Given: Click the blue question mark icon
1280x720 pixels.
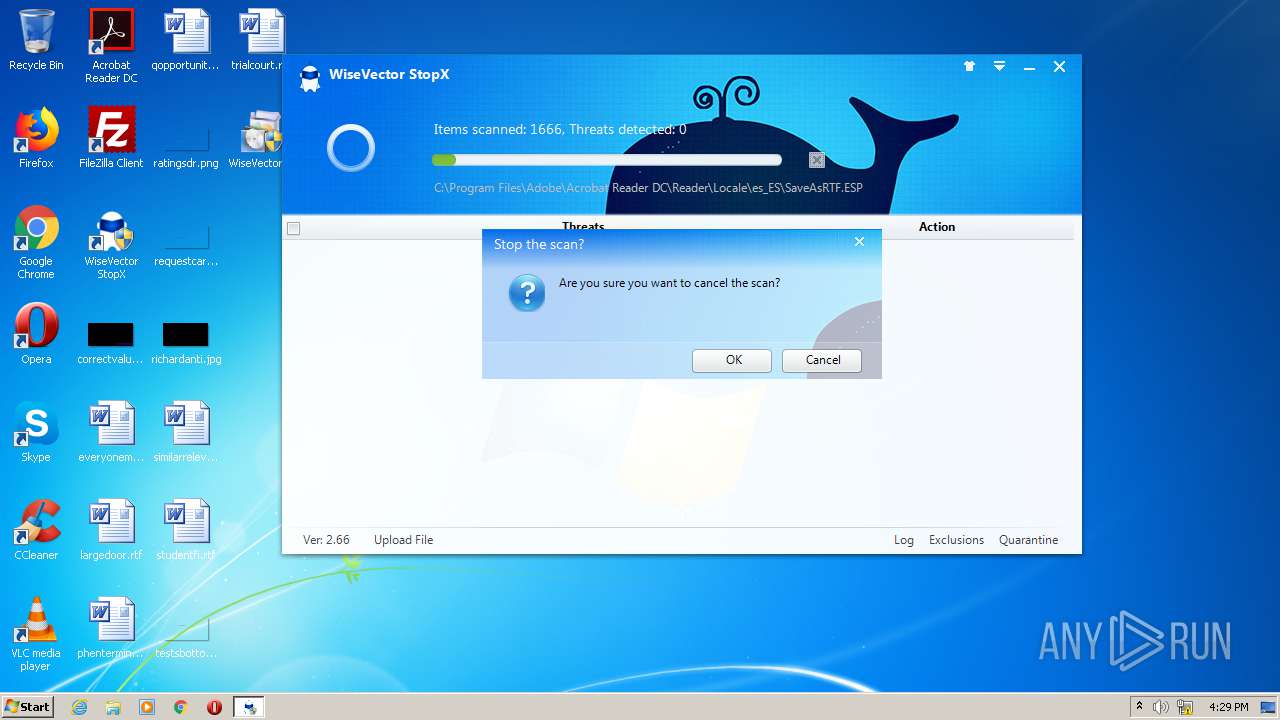Looking at the screenshot, I should 527,293.
